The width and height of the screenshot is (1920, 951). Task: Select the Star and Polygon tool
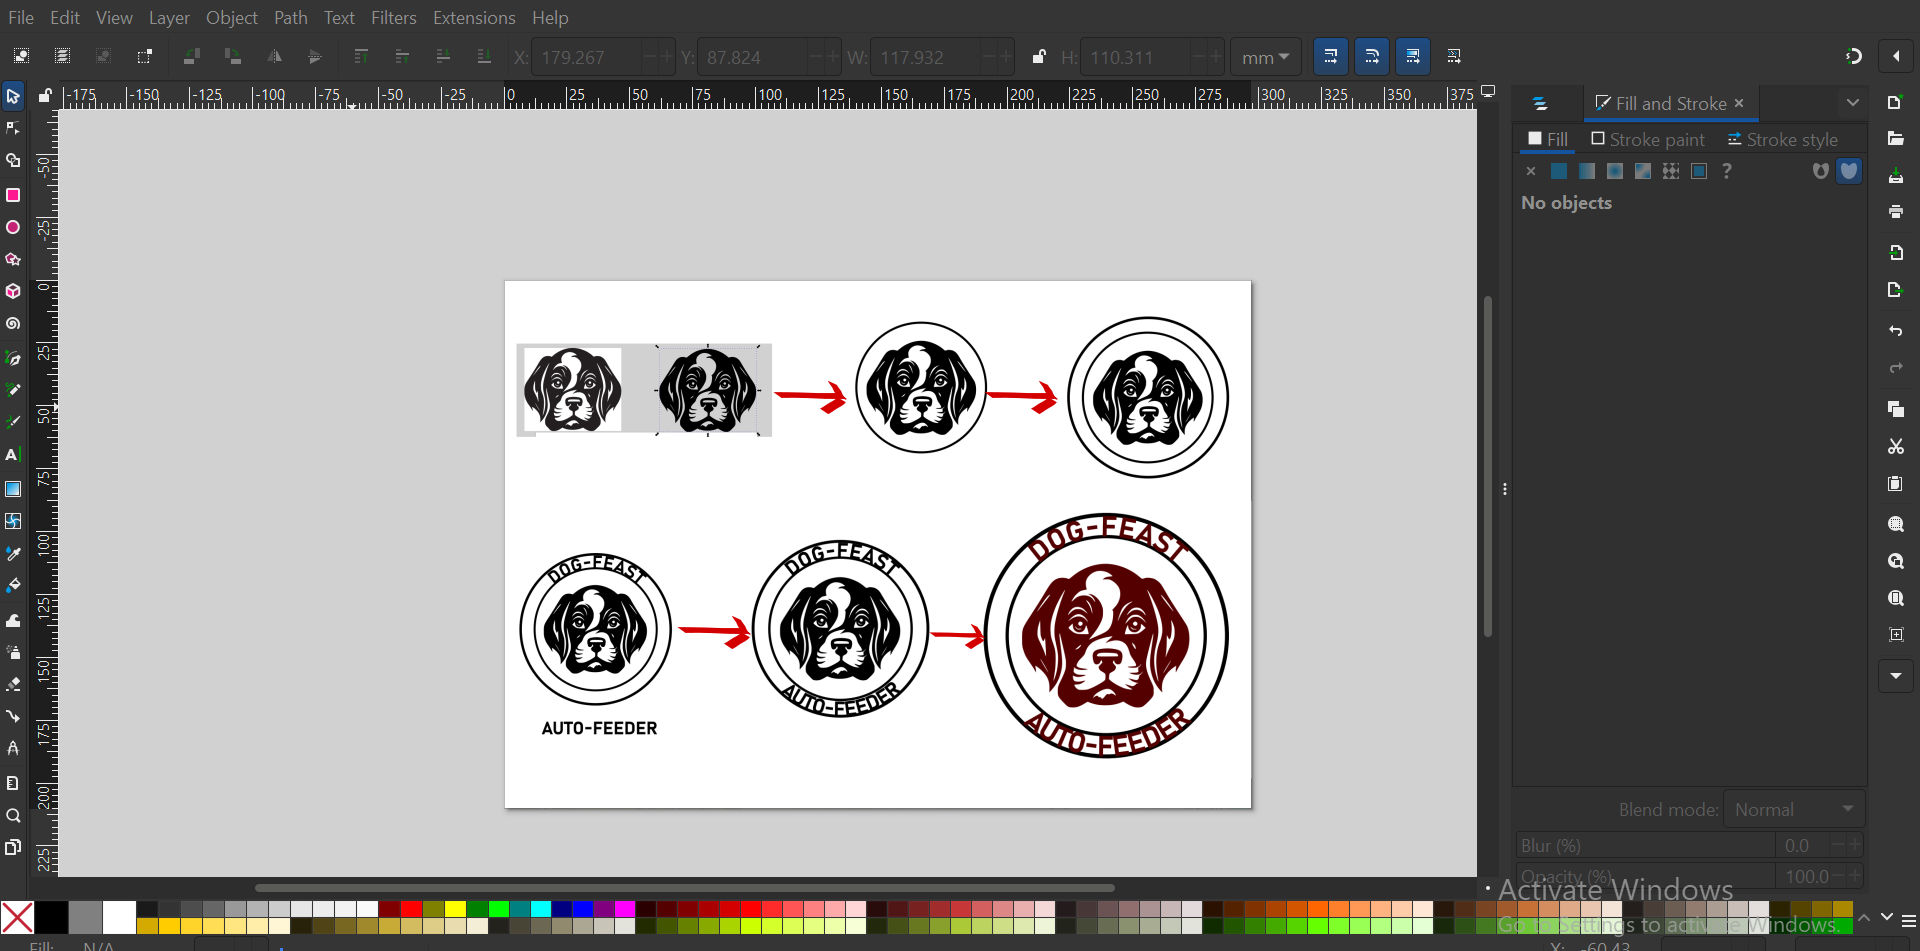click(x=13, y=259)
